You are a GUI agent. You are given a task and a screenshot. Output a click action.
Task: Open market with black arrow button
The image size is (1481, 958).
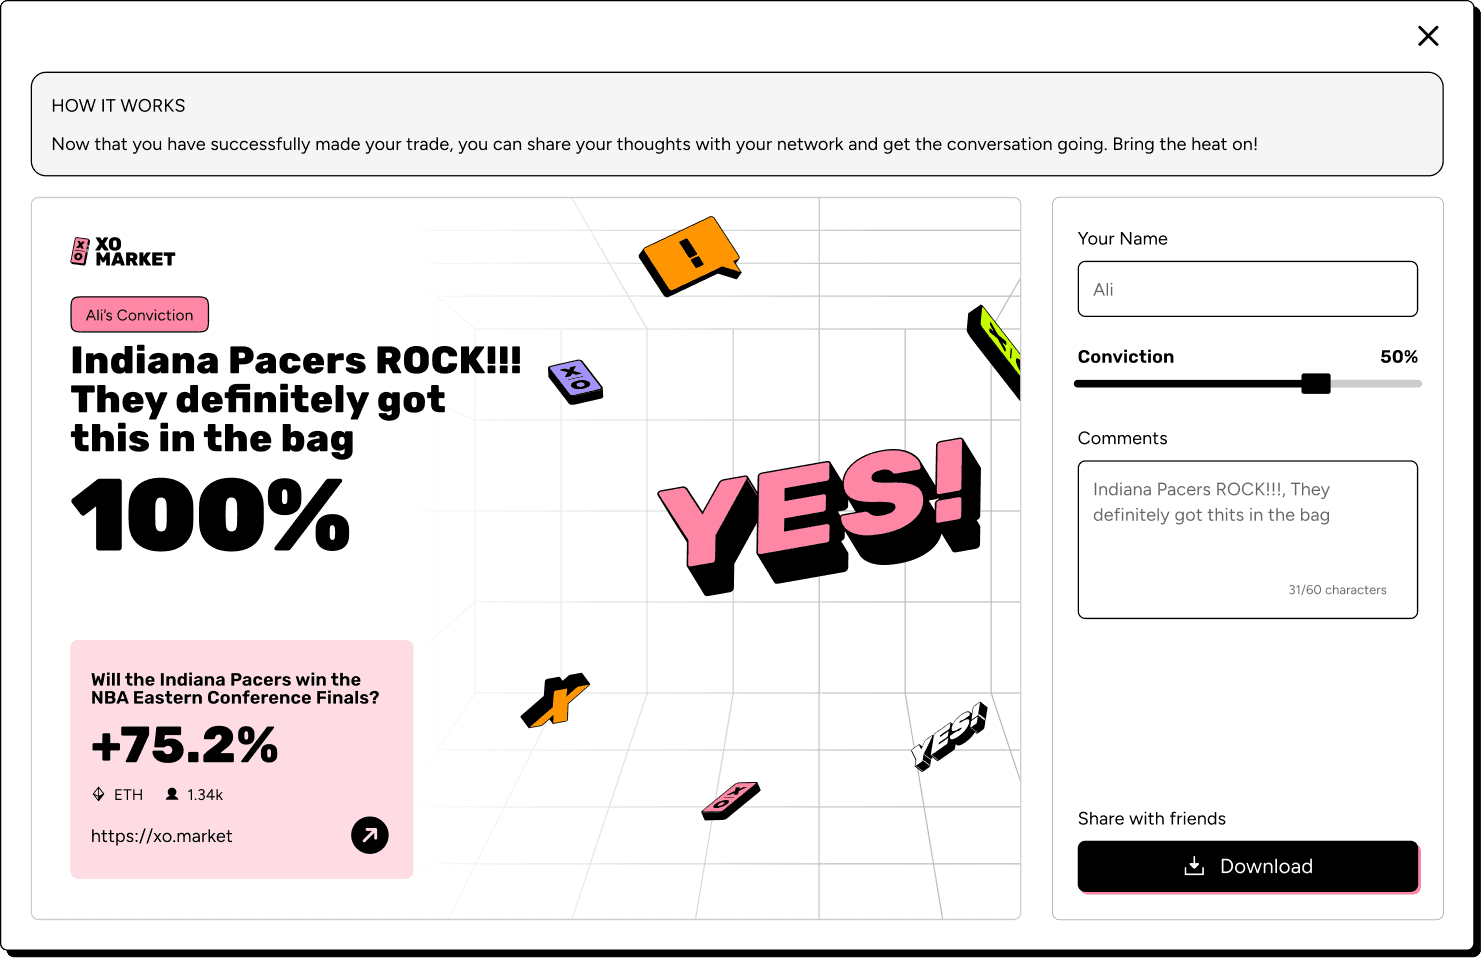(370, 835)
